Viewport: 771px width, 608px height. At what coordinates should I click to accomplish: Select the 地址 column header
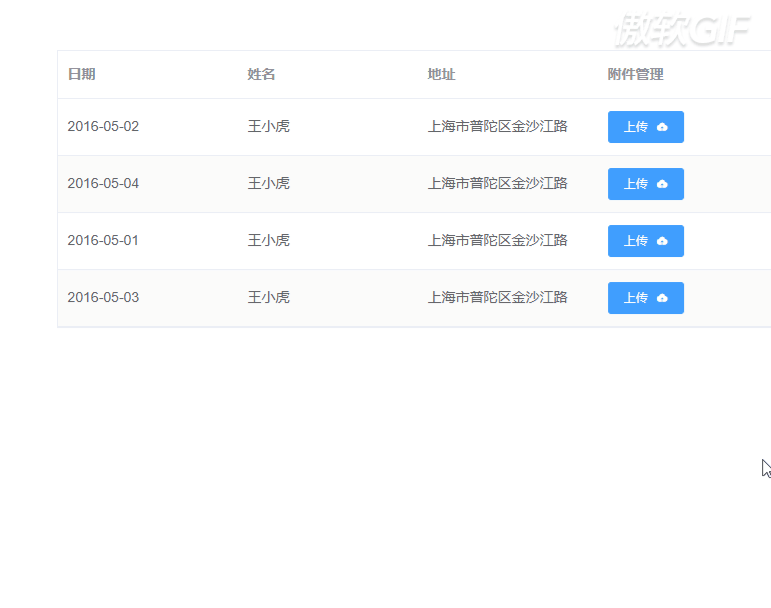tap(442, 74)
